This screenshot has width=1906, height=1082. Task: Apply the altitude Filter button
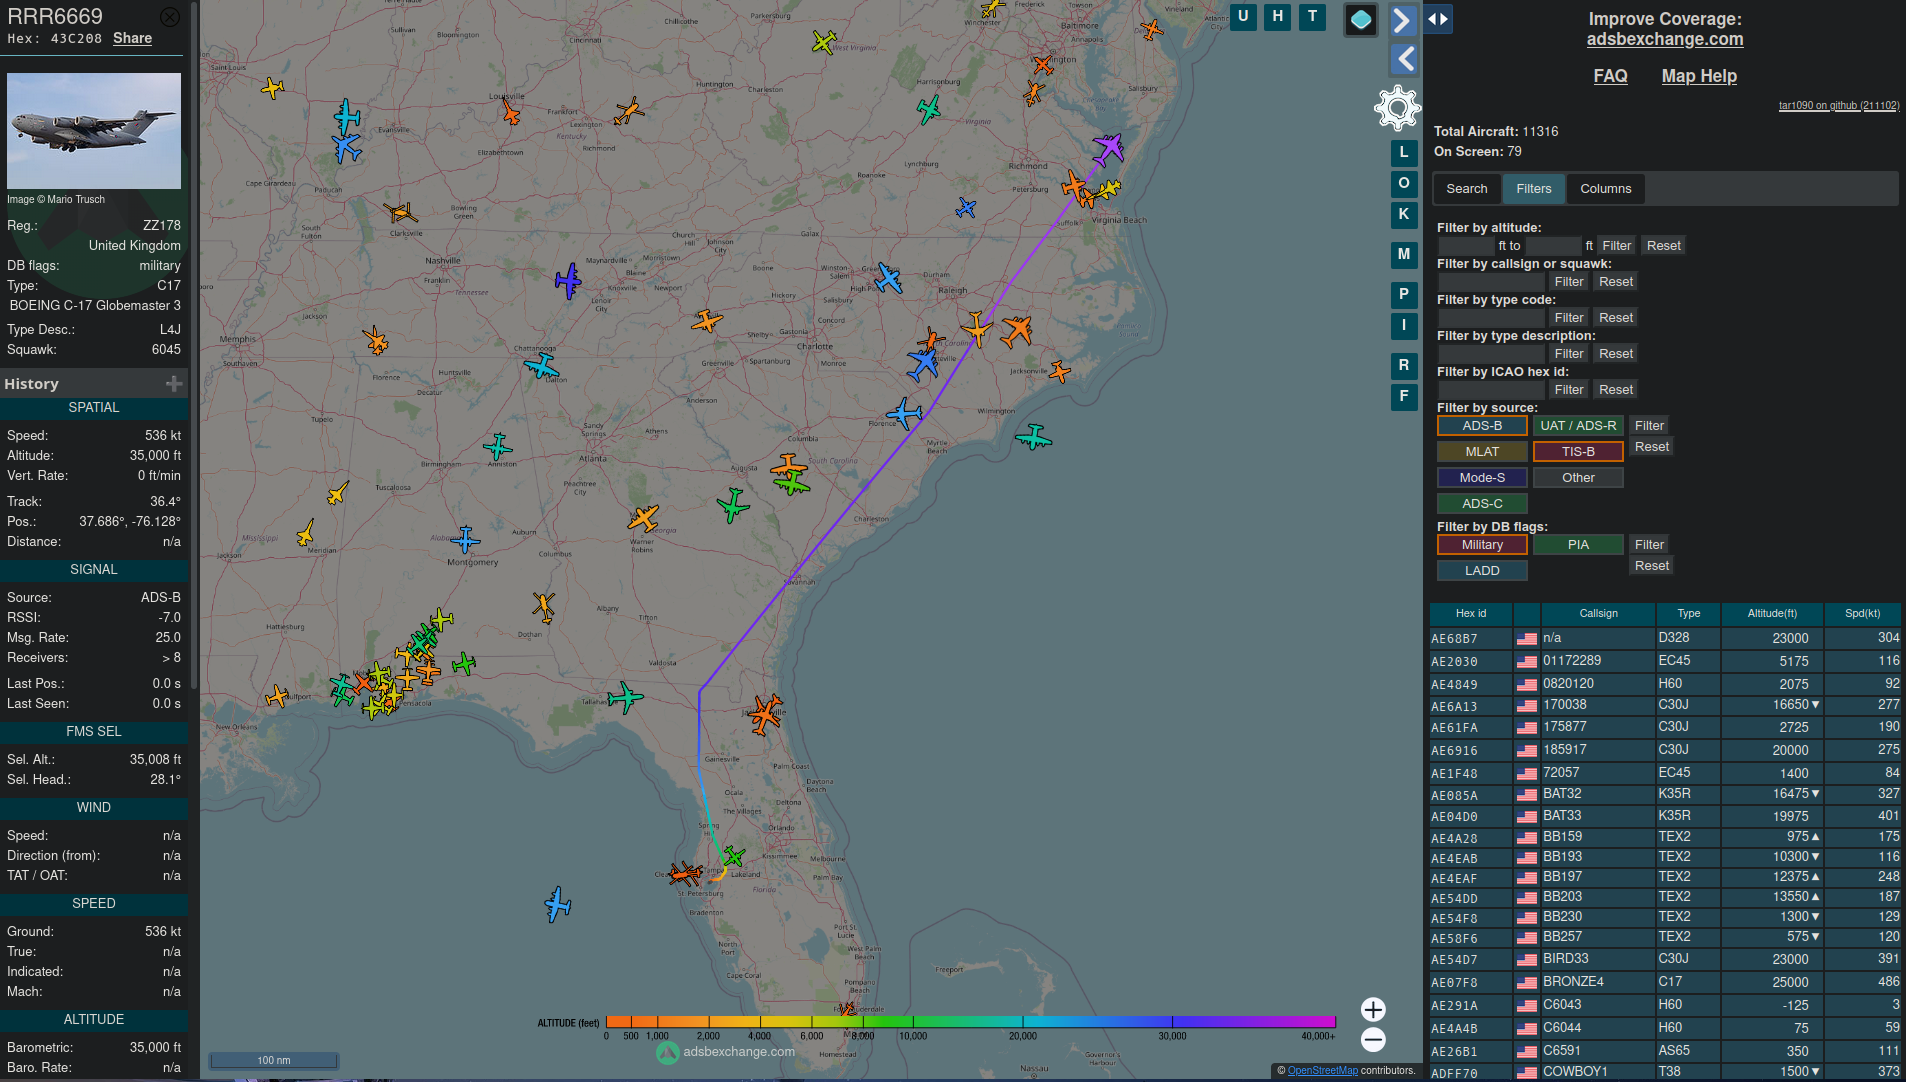coord(1616,246)
